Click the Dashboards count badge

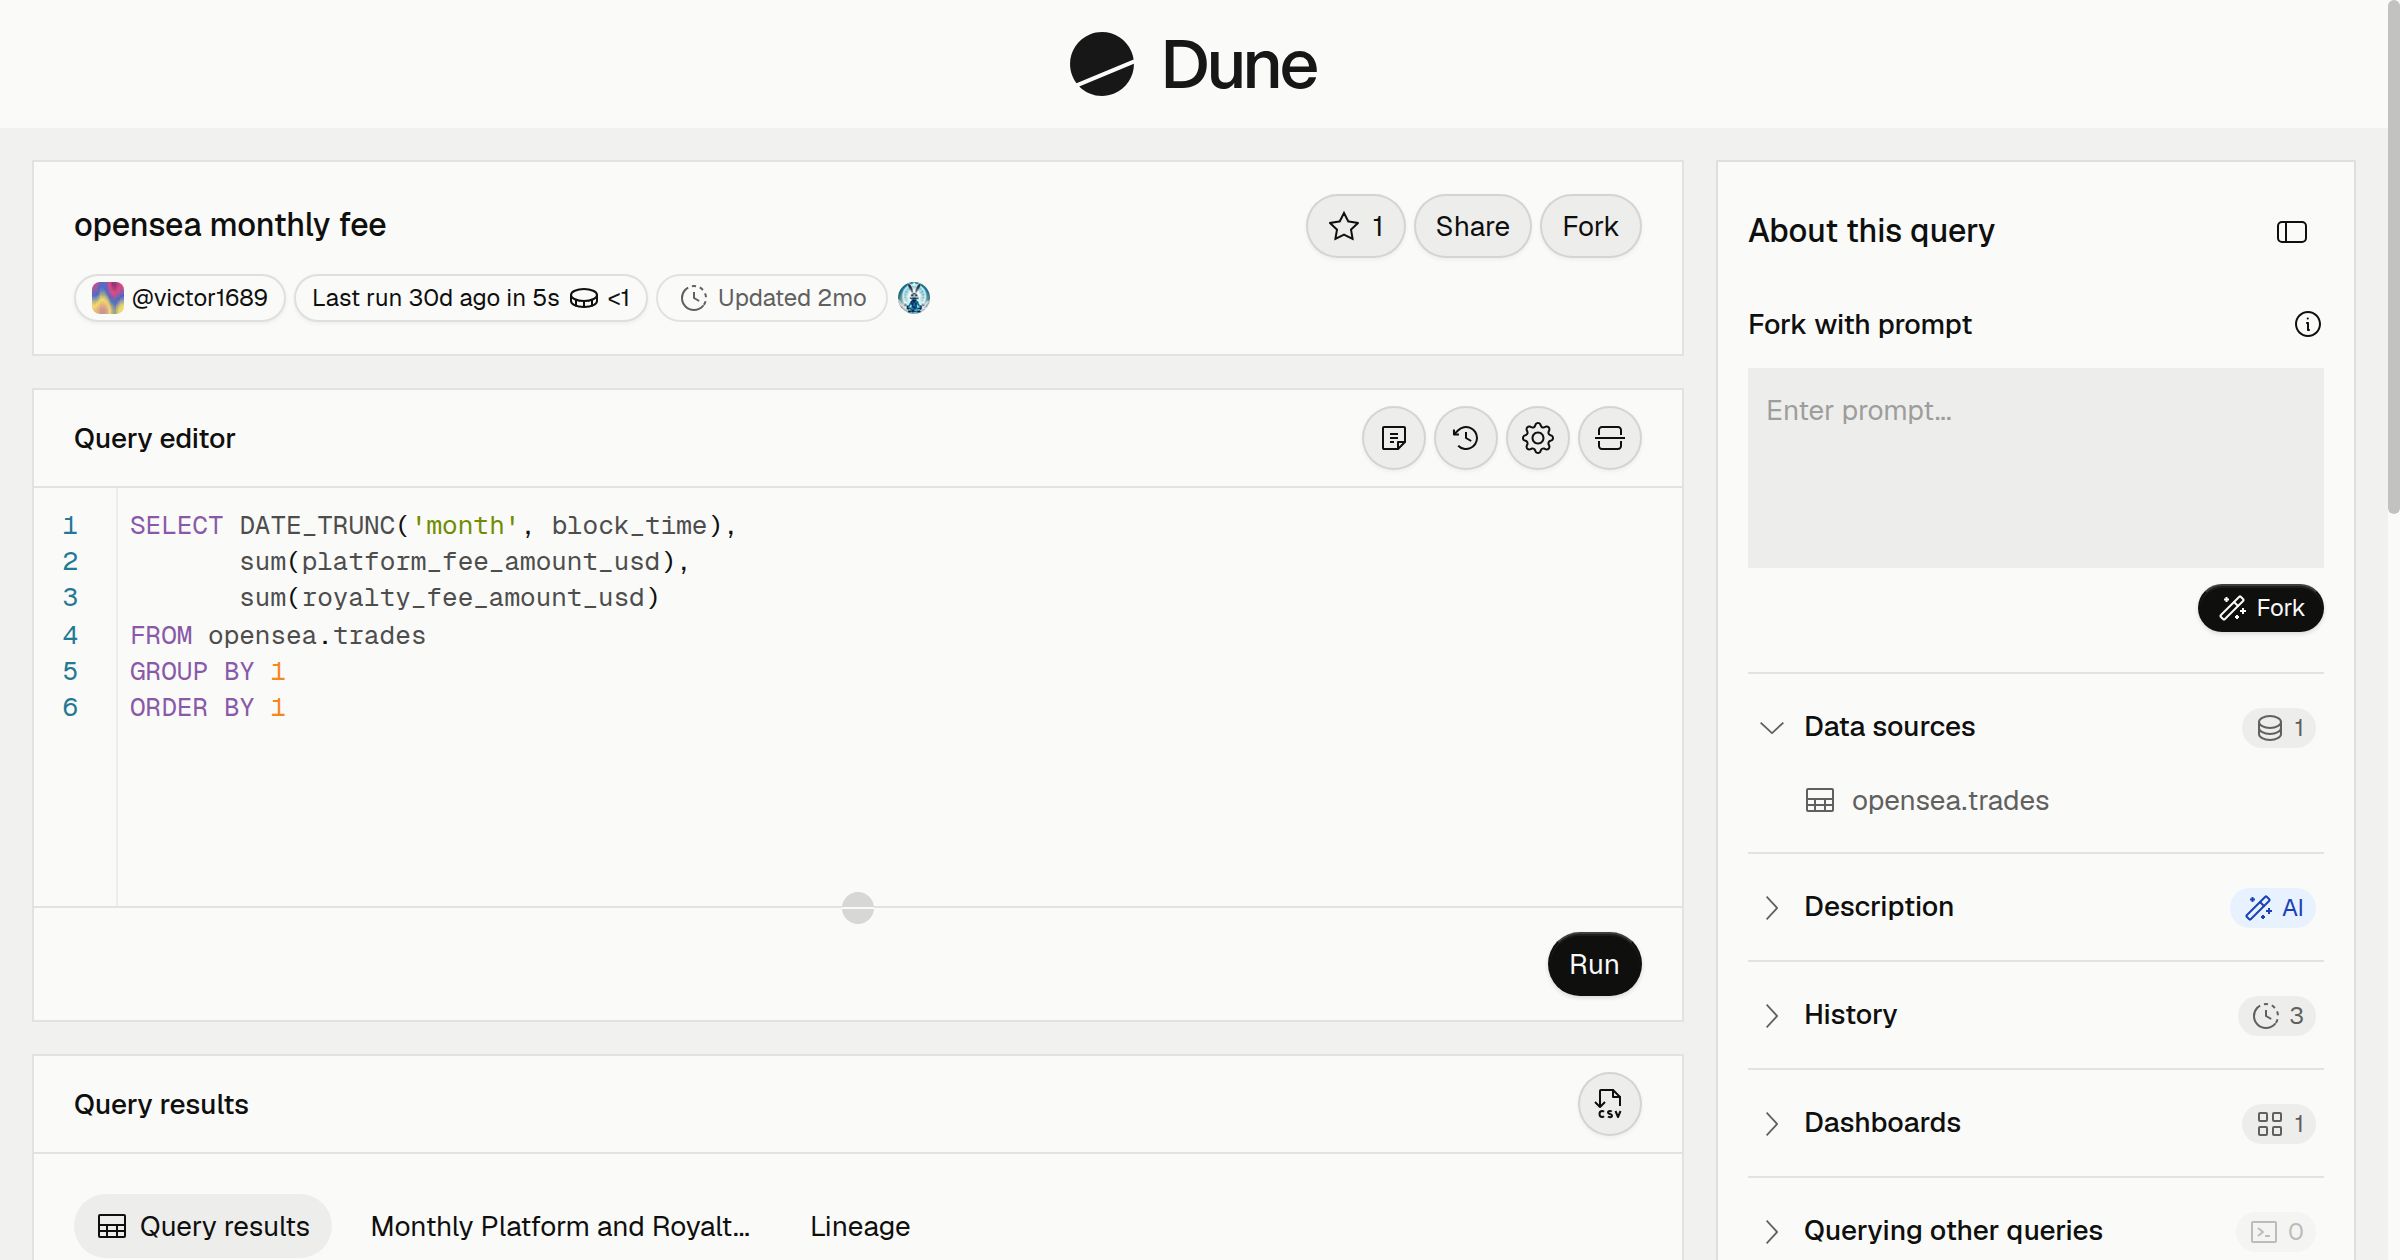pyautogui.click(x=2279, y=1123)
